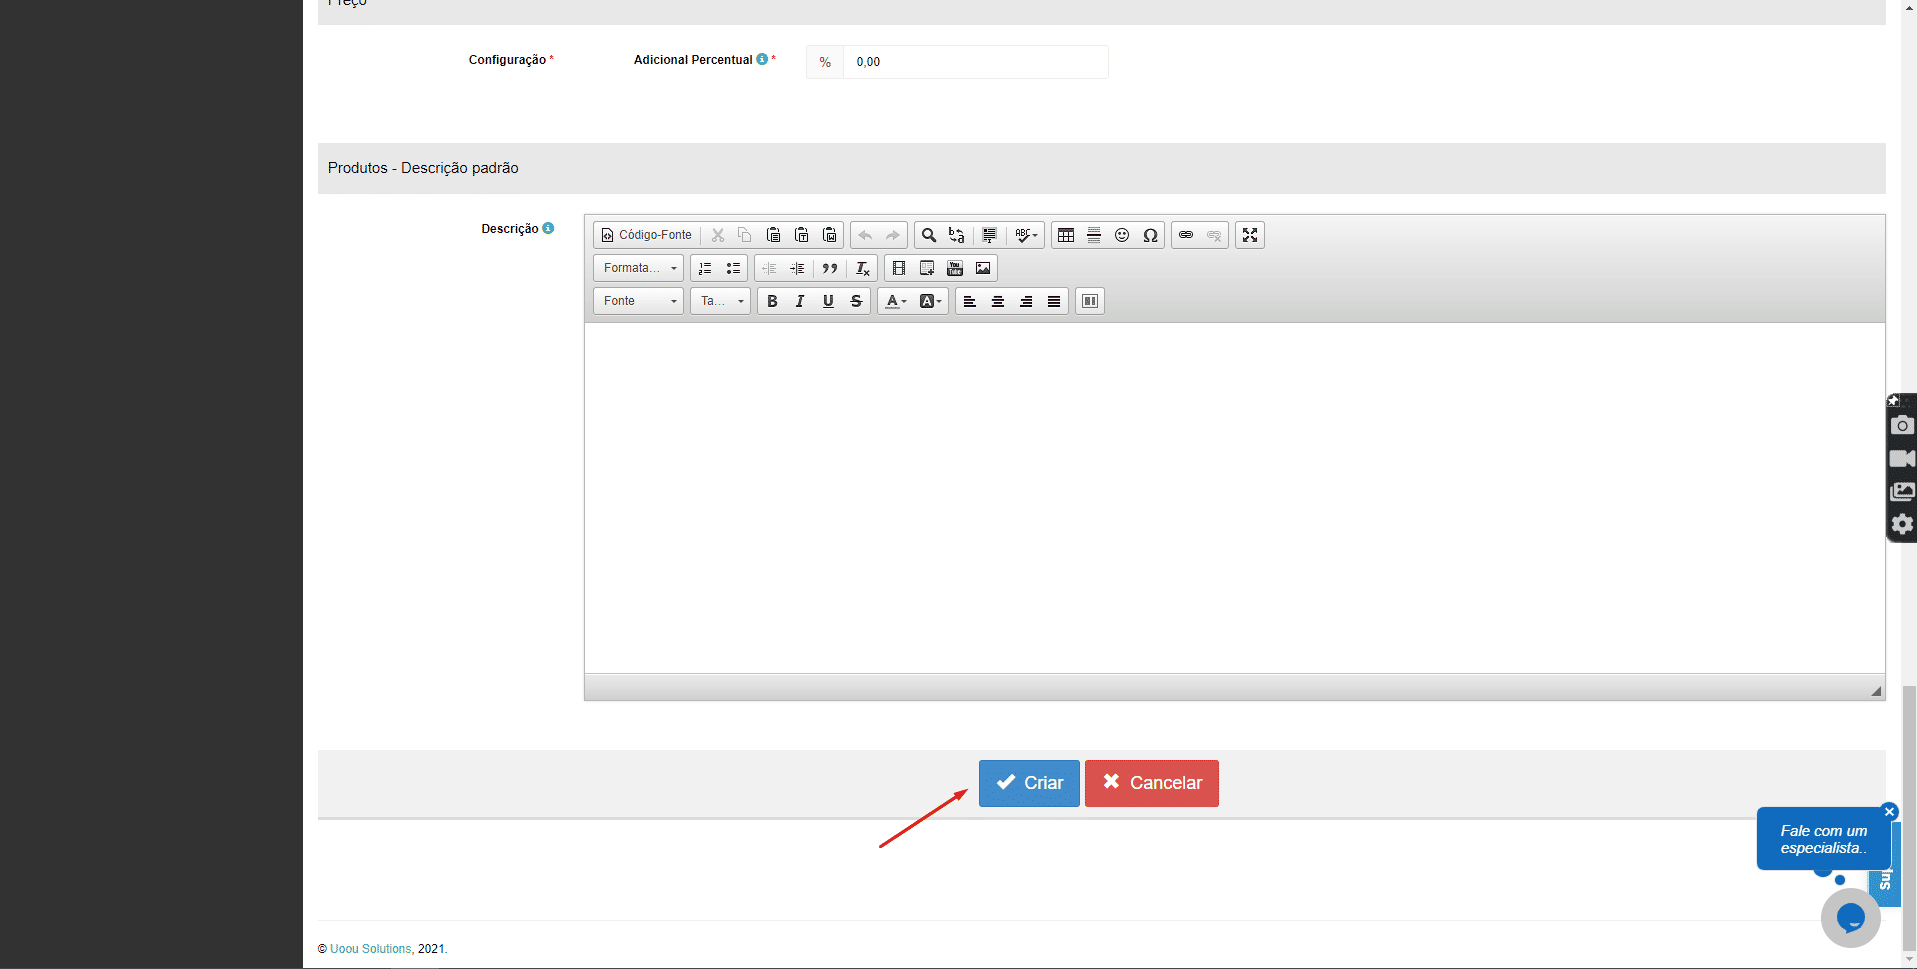This screenshot has width=1917, height=969.
Task: Maximize the editor with fullscreen icon
Action: 1250,235
